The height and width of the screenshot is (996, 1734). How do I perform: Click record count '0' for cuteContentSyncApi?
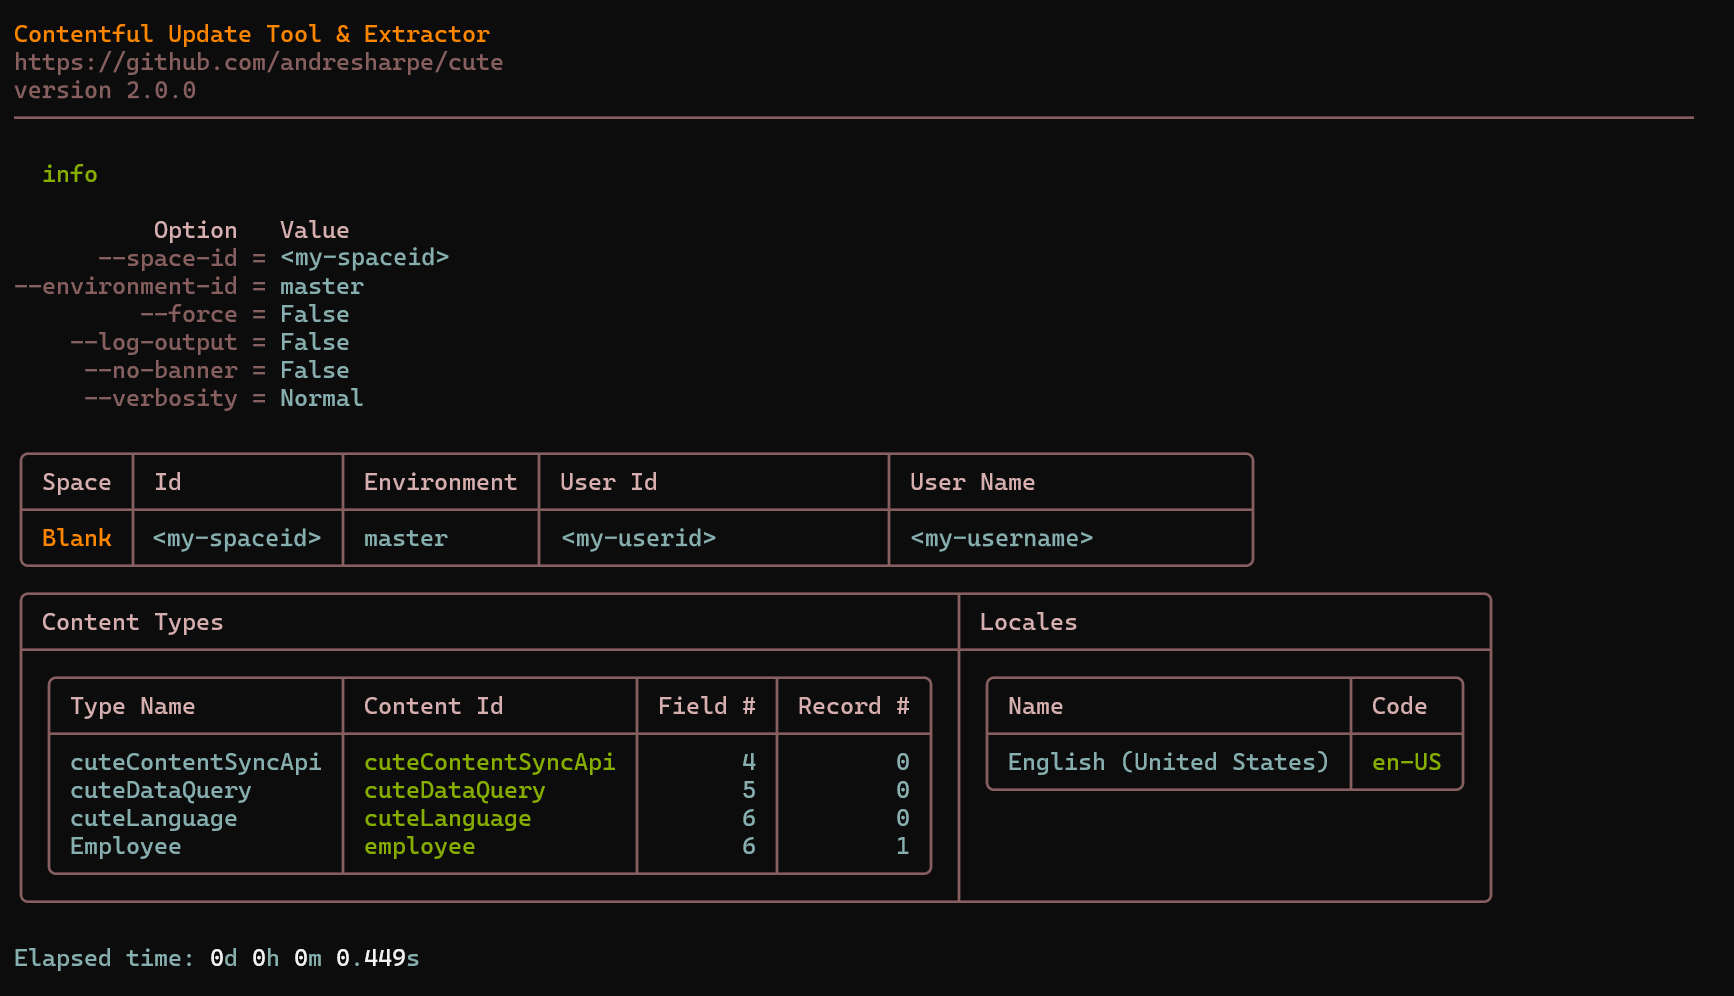coord(903,762)
